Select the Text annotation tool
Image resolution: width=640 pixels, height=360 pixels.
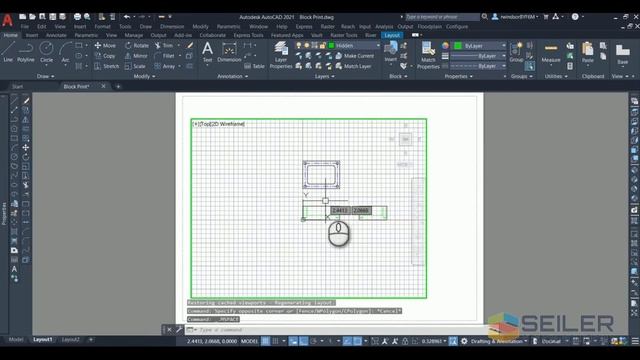click(207, 52)
